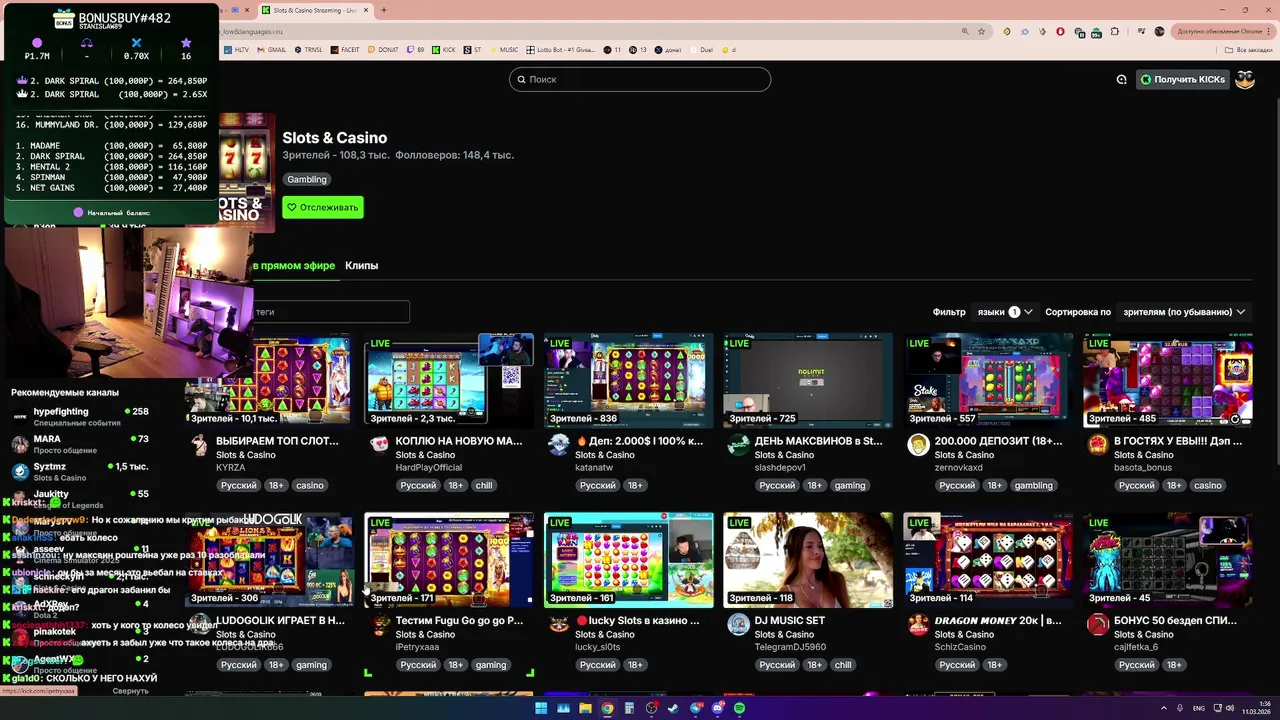Open a new browser tab
1280x720 pixels.
click(x=383, y=10)
